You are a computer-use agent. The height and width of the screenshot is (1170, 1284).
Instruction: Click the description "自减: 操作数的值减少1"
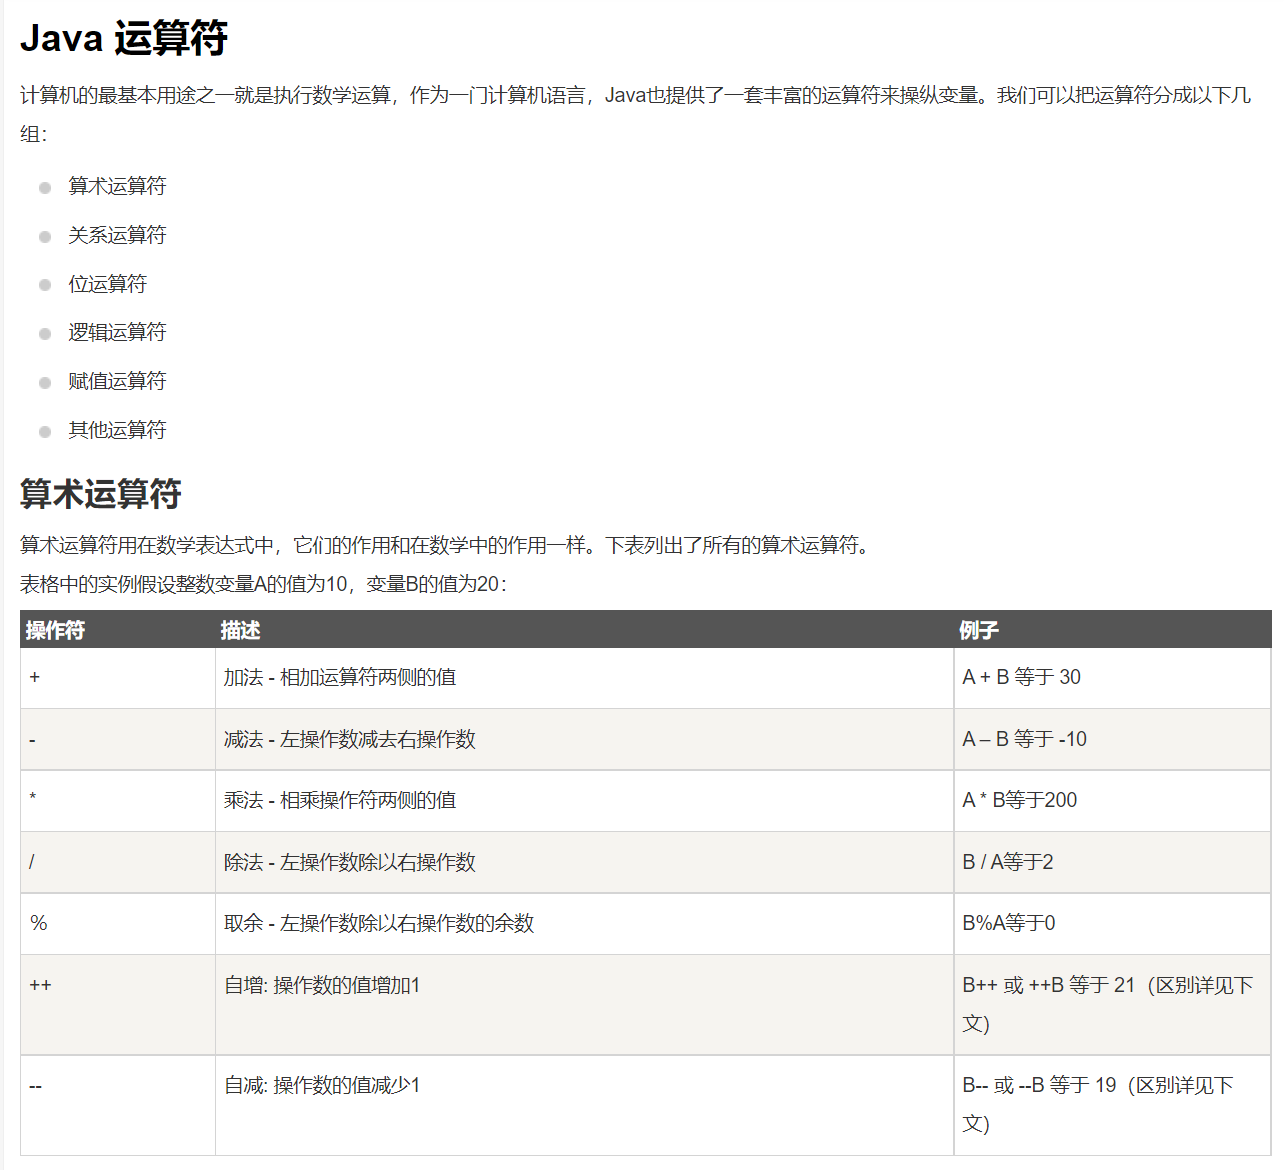pyautogui.click(x=322, y=1085)
